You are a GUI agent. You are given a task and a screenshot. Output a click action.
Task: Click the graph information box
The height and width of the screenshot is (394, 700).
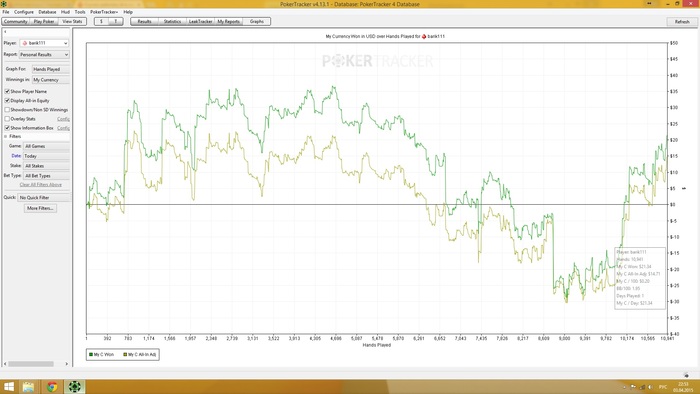[640, 278]
